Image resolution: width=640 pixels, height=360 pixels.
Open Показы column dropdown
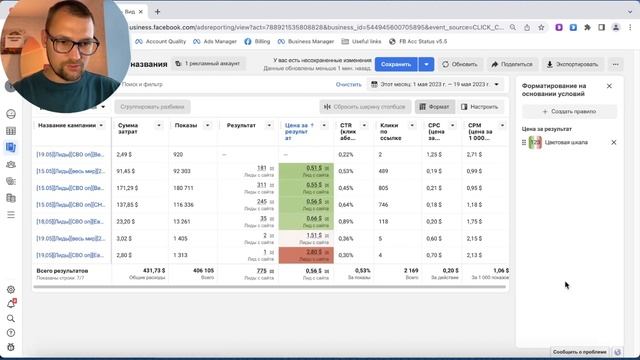[207, 125]
